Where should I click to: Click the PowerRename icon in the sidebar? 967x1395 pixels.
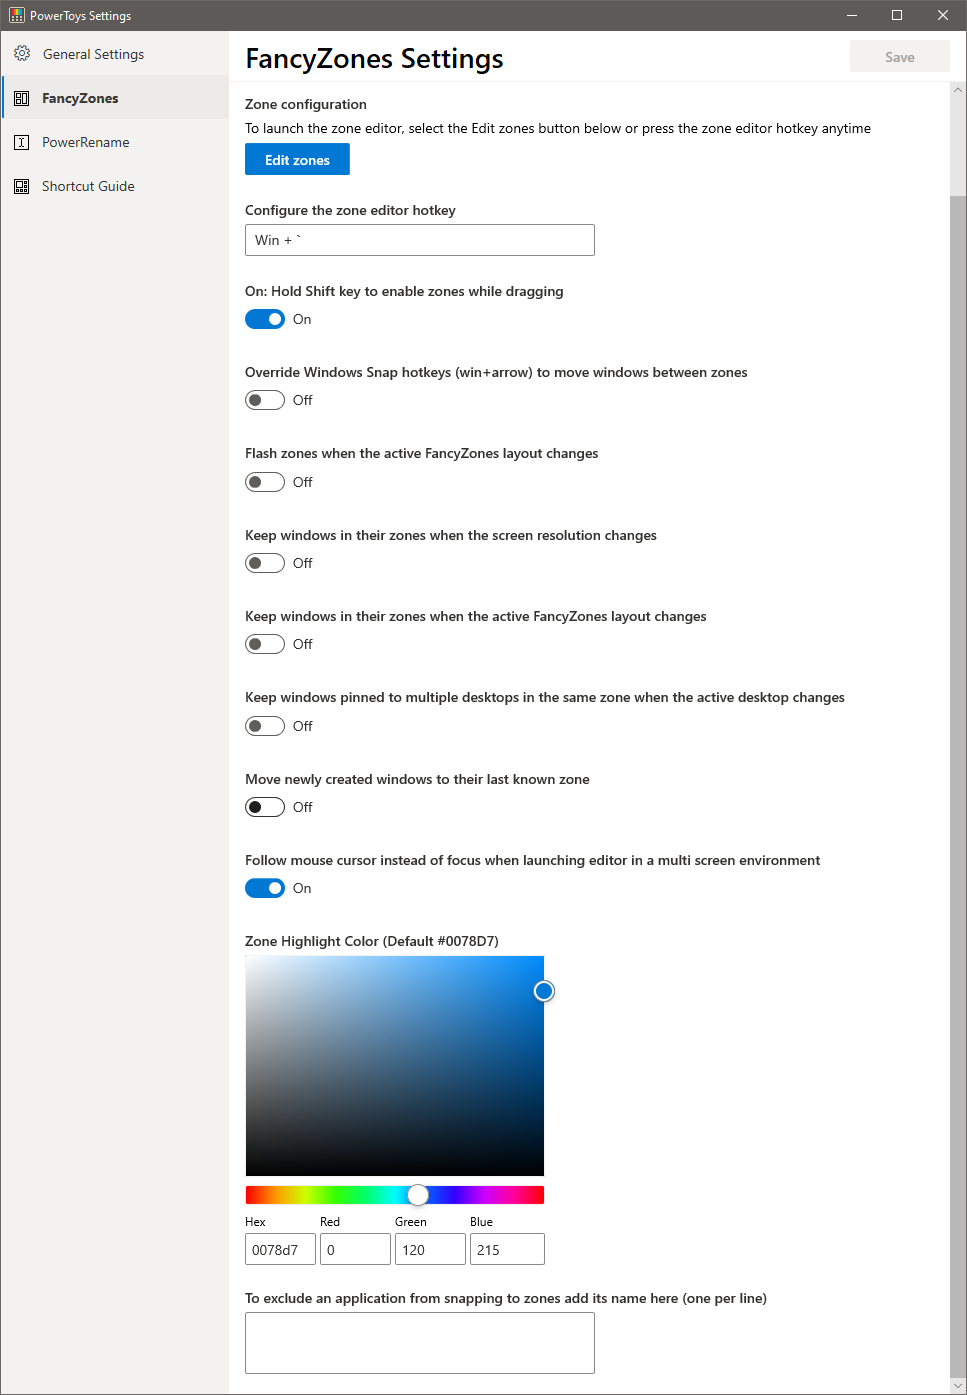click(22, 142)
